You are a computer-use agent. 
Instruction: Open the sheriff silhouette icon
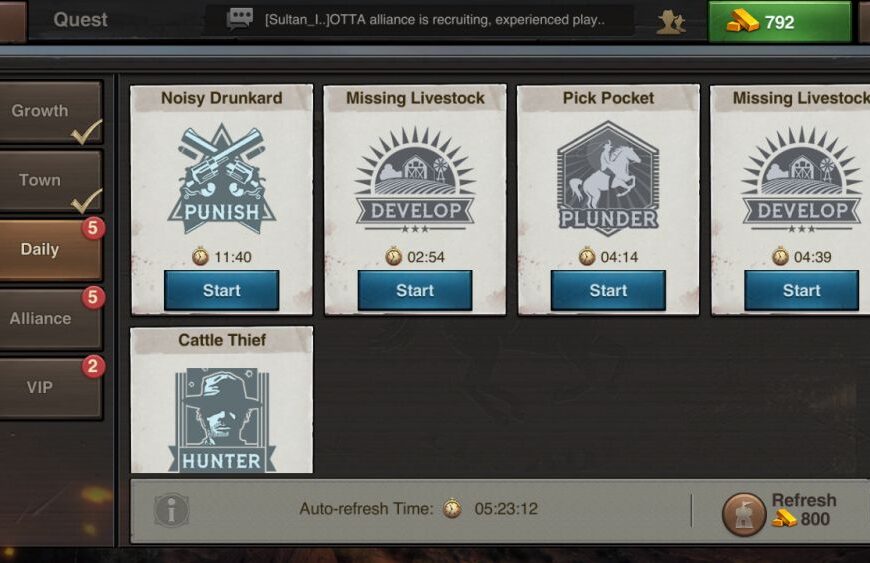click(671, 22)
